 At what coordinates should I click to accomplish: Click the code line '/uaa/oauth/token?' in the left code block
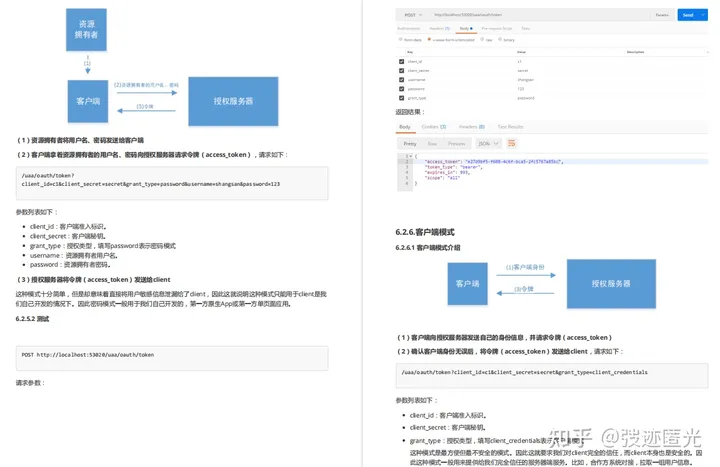point(48,175)
